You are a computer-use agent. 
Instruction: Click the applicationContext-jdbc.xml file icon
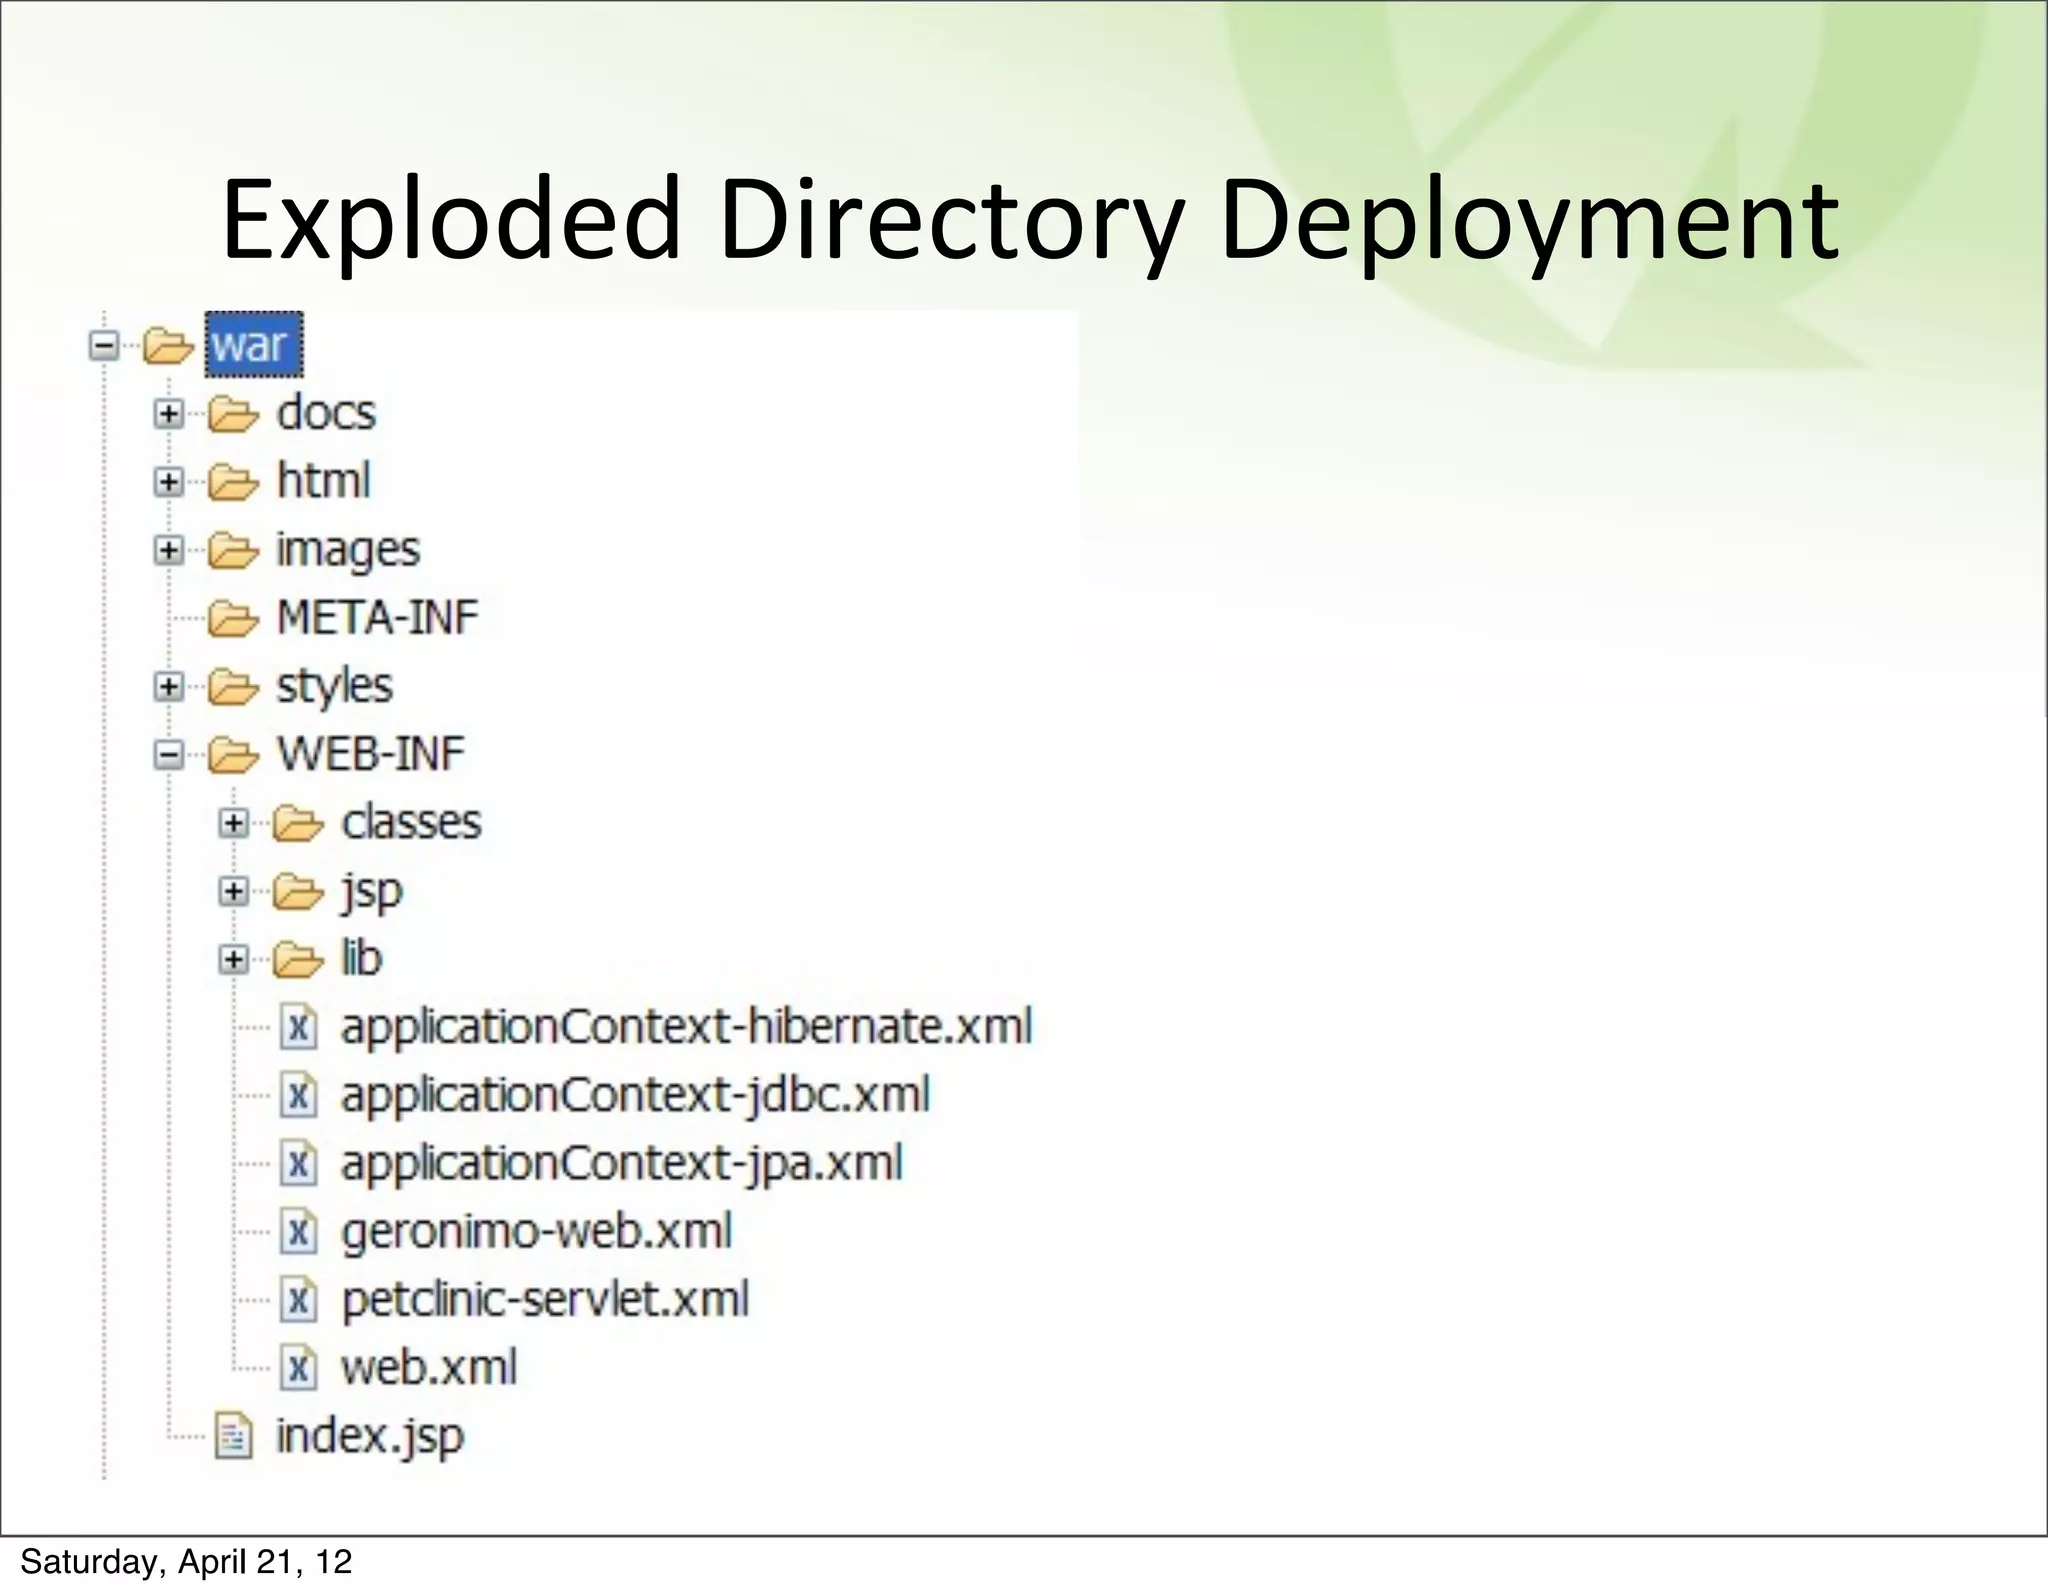coord(298,1096)
